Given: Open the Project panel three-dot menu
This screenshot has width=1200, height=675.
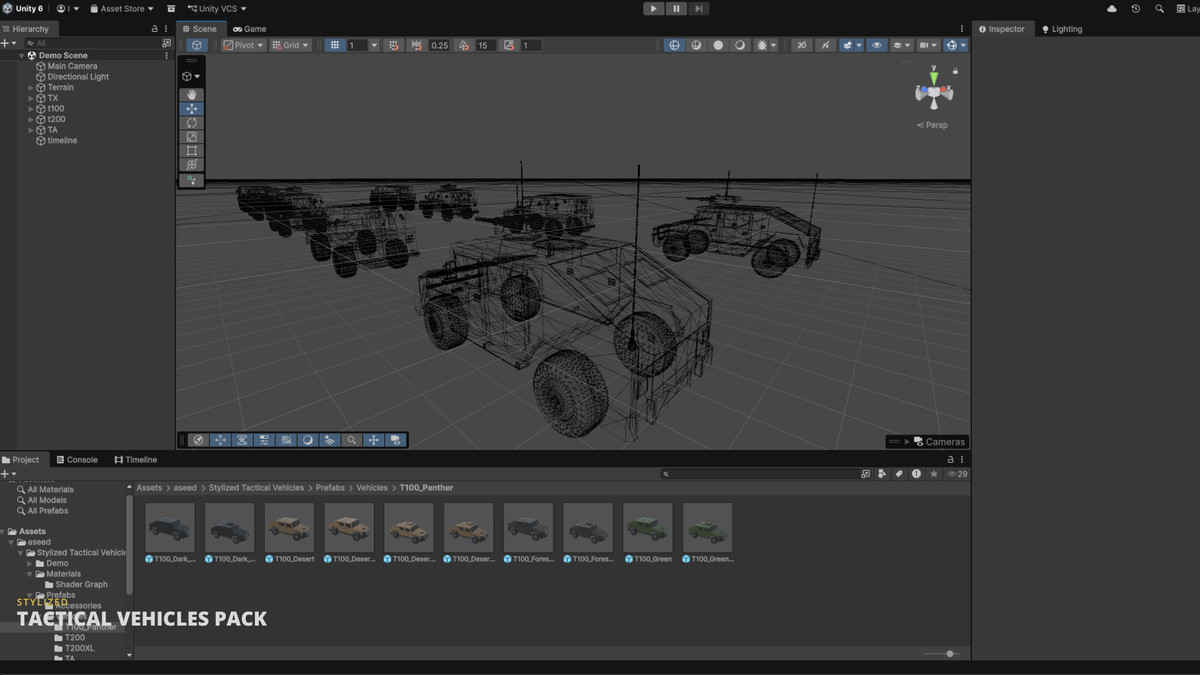Looking at the screenshot, I should tap(964, 460).
